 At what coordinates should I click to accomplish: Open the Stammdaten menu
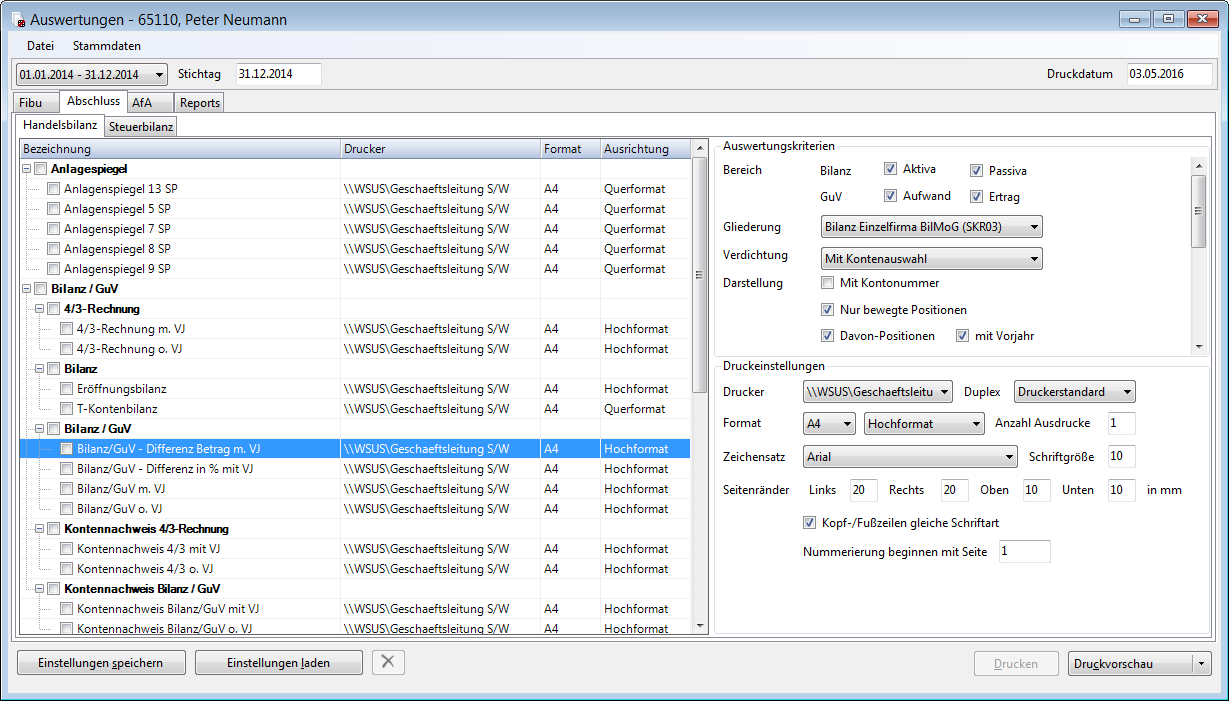[106, 46]
